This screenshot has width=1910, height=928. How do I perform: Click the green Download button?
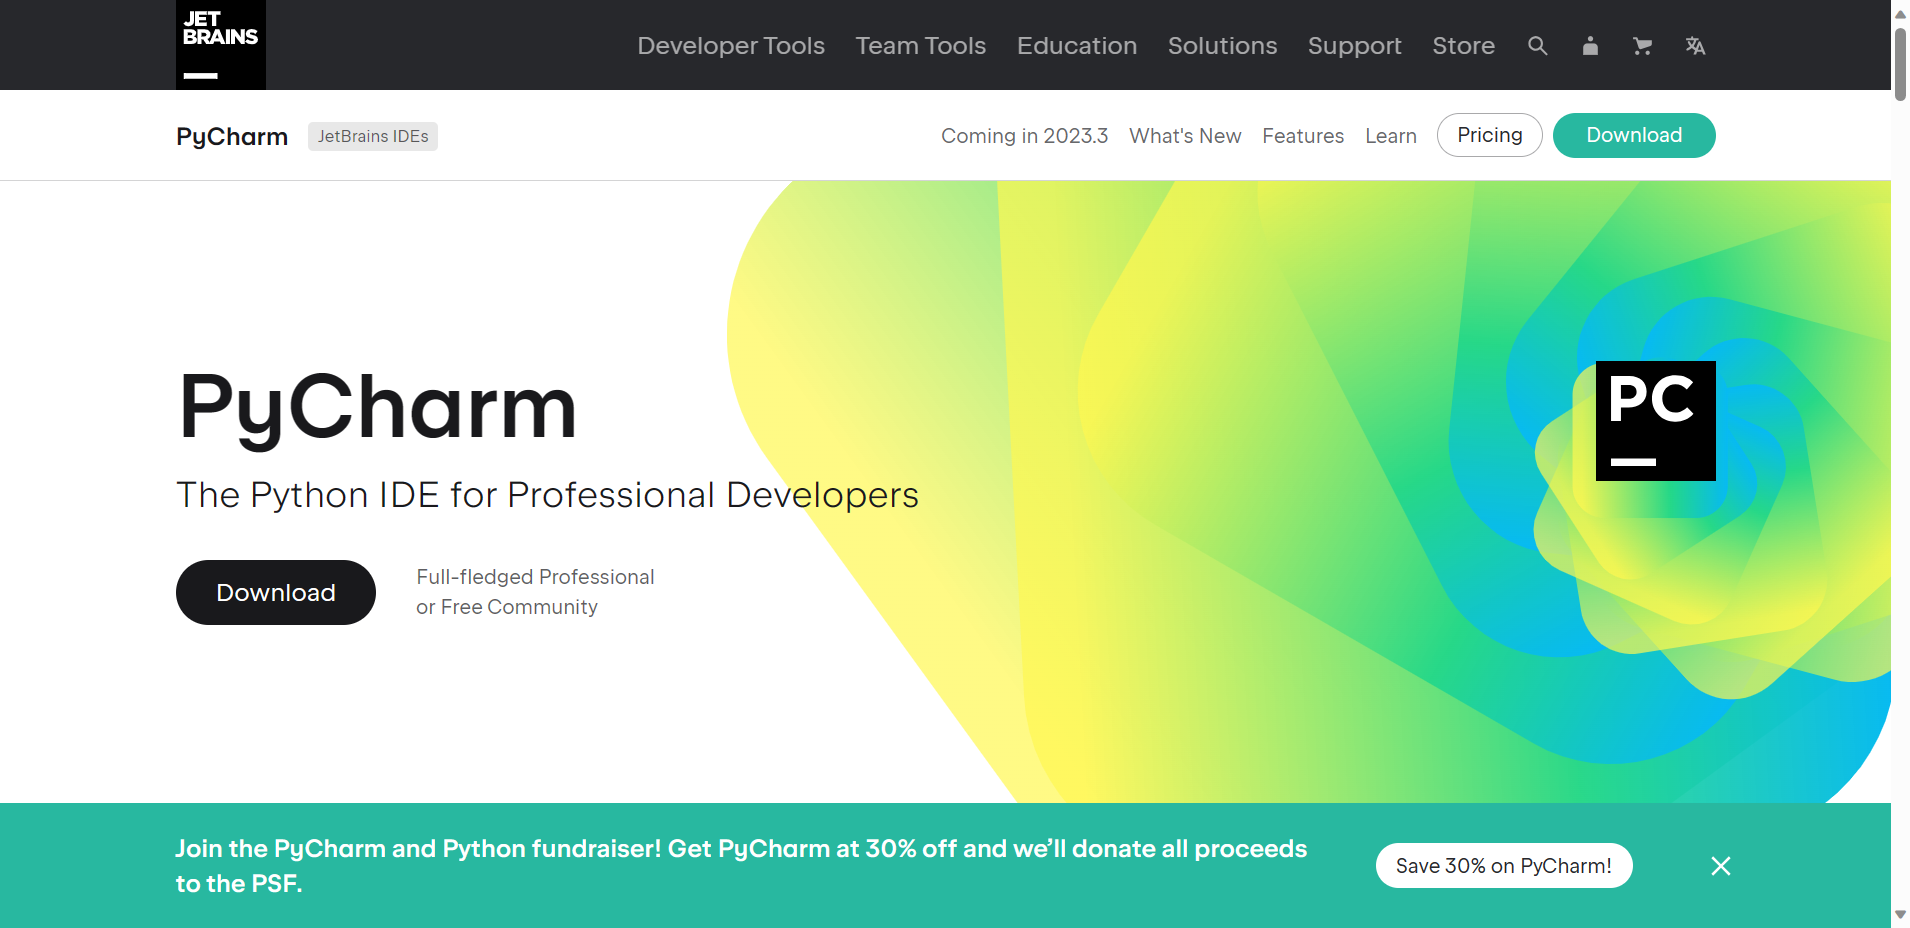(1634, 135)
